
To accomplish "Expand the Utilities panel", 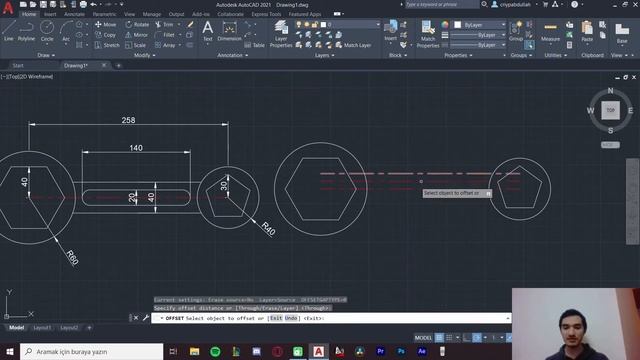I will coord(556,55).
